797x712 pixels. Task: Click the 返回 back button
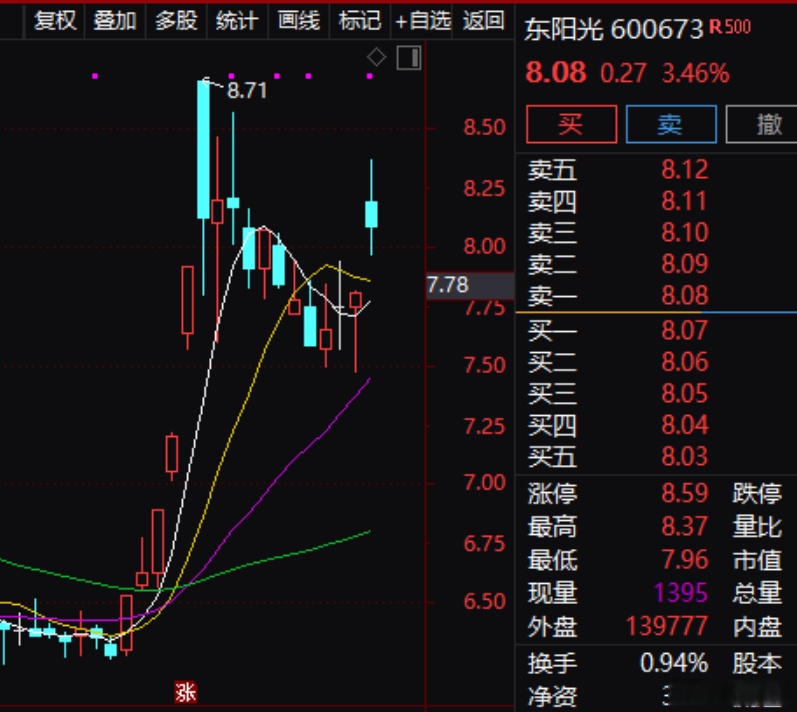(x=483, y=21)
